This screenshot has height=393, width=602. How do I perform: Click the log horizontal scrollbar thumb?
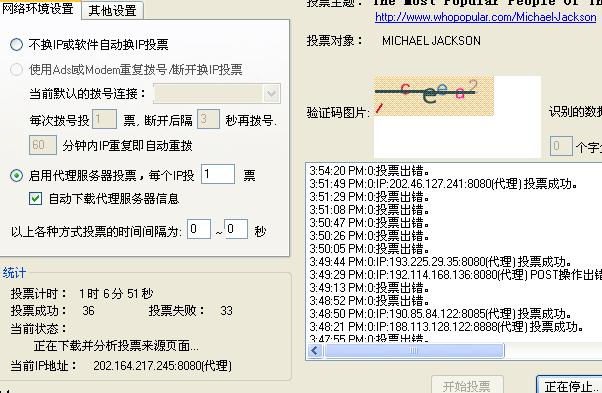[414, 350]
